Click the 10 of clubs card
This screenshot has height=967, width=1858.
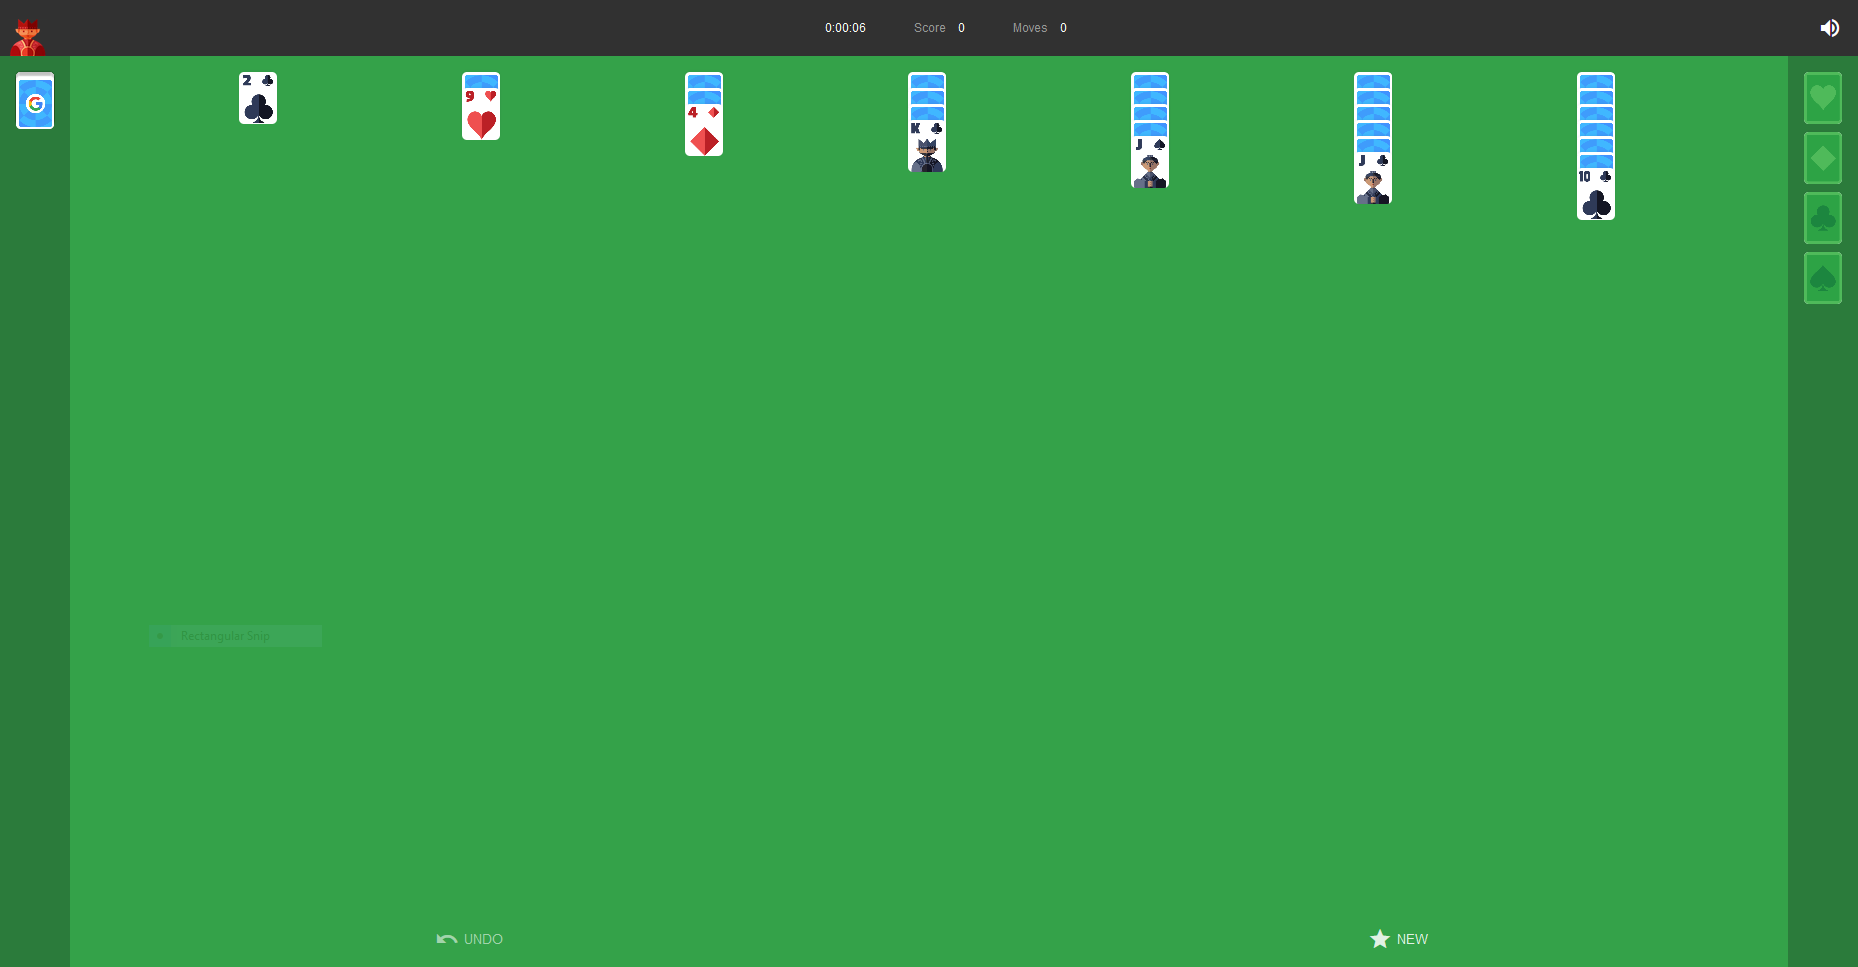click(1596, 194)
